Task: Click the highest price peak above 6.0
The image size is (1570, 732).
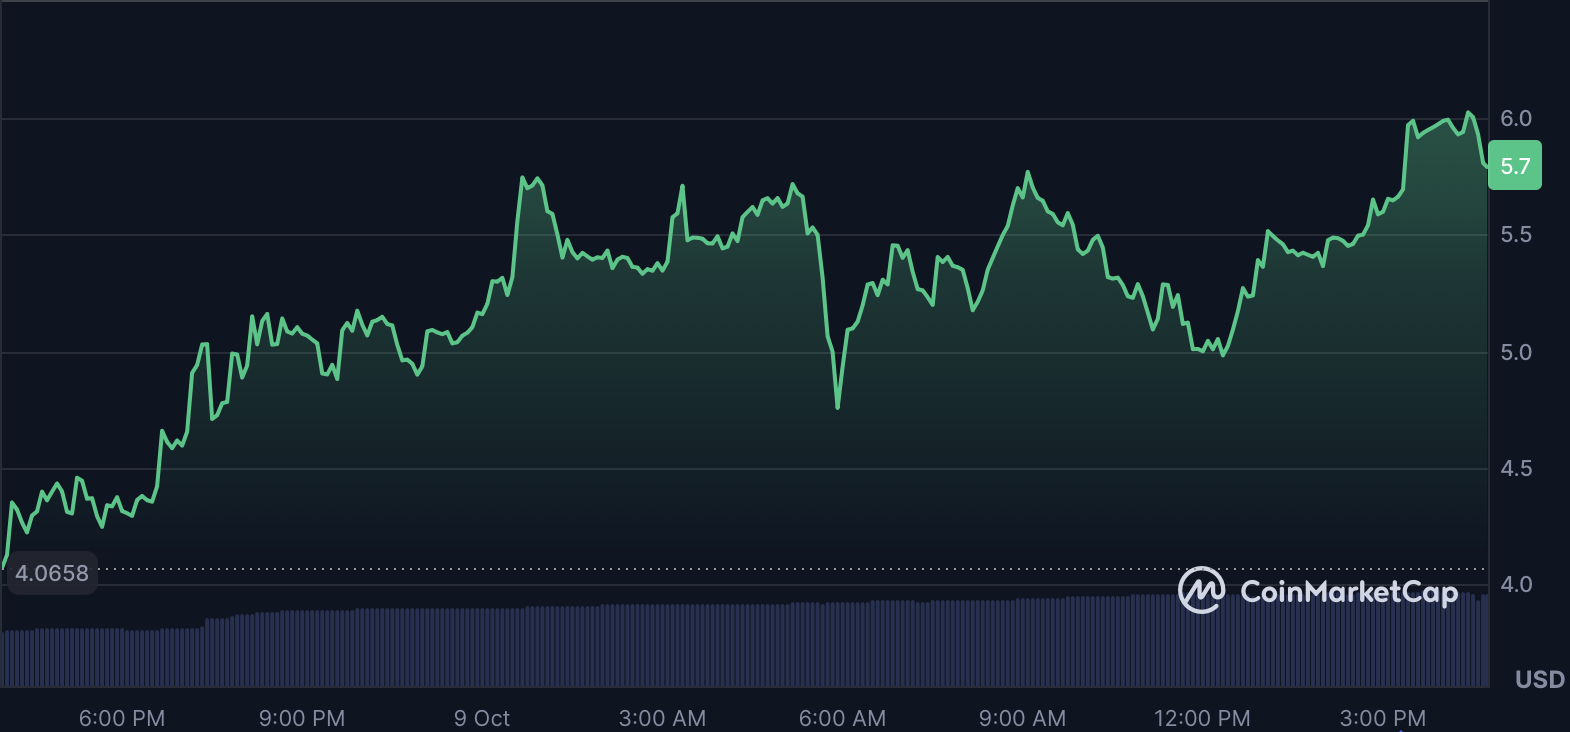Action: (1468, 113)
